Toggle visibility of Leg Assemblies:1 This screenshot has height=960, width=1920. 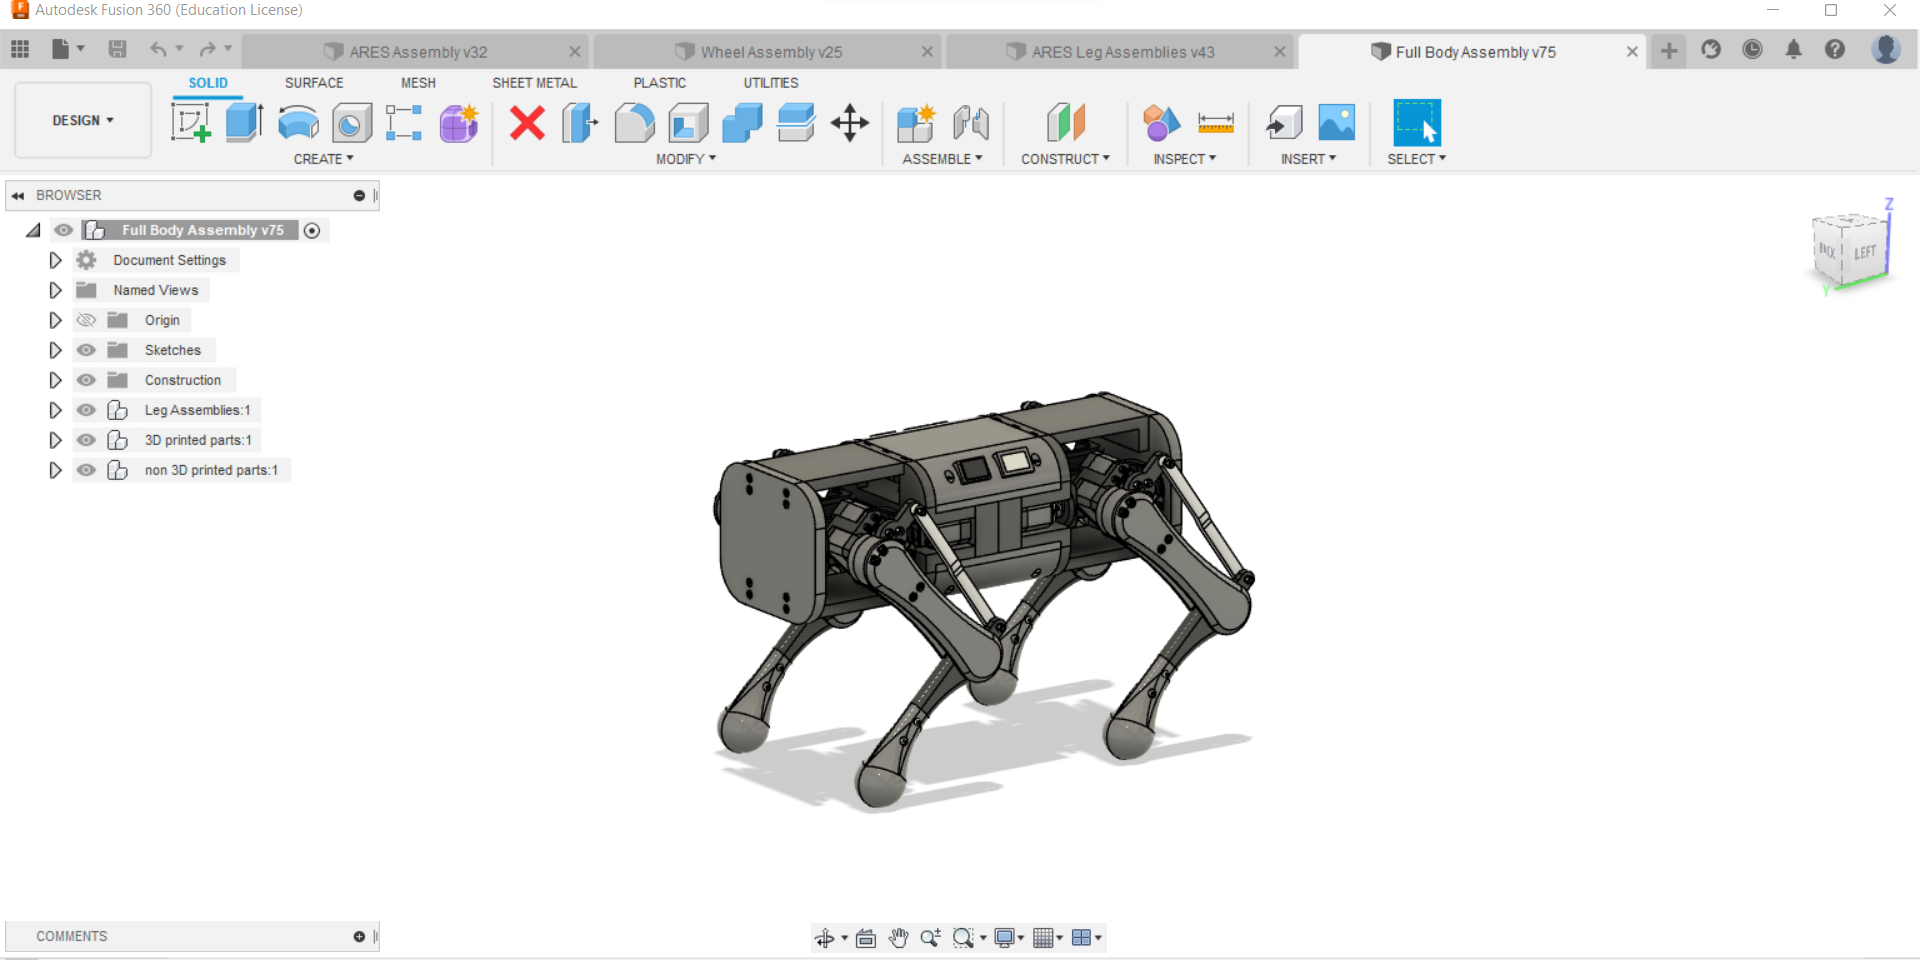coord(87,410)
